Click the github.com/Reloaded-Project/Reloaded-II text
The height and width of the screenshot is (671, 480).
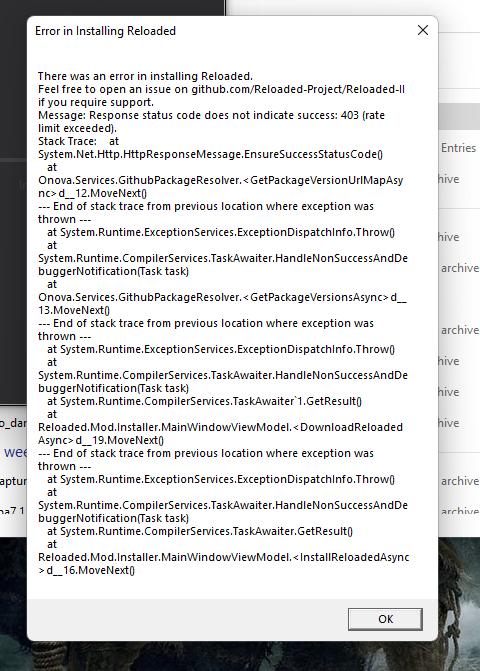coord(298,89)
